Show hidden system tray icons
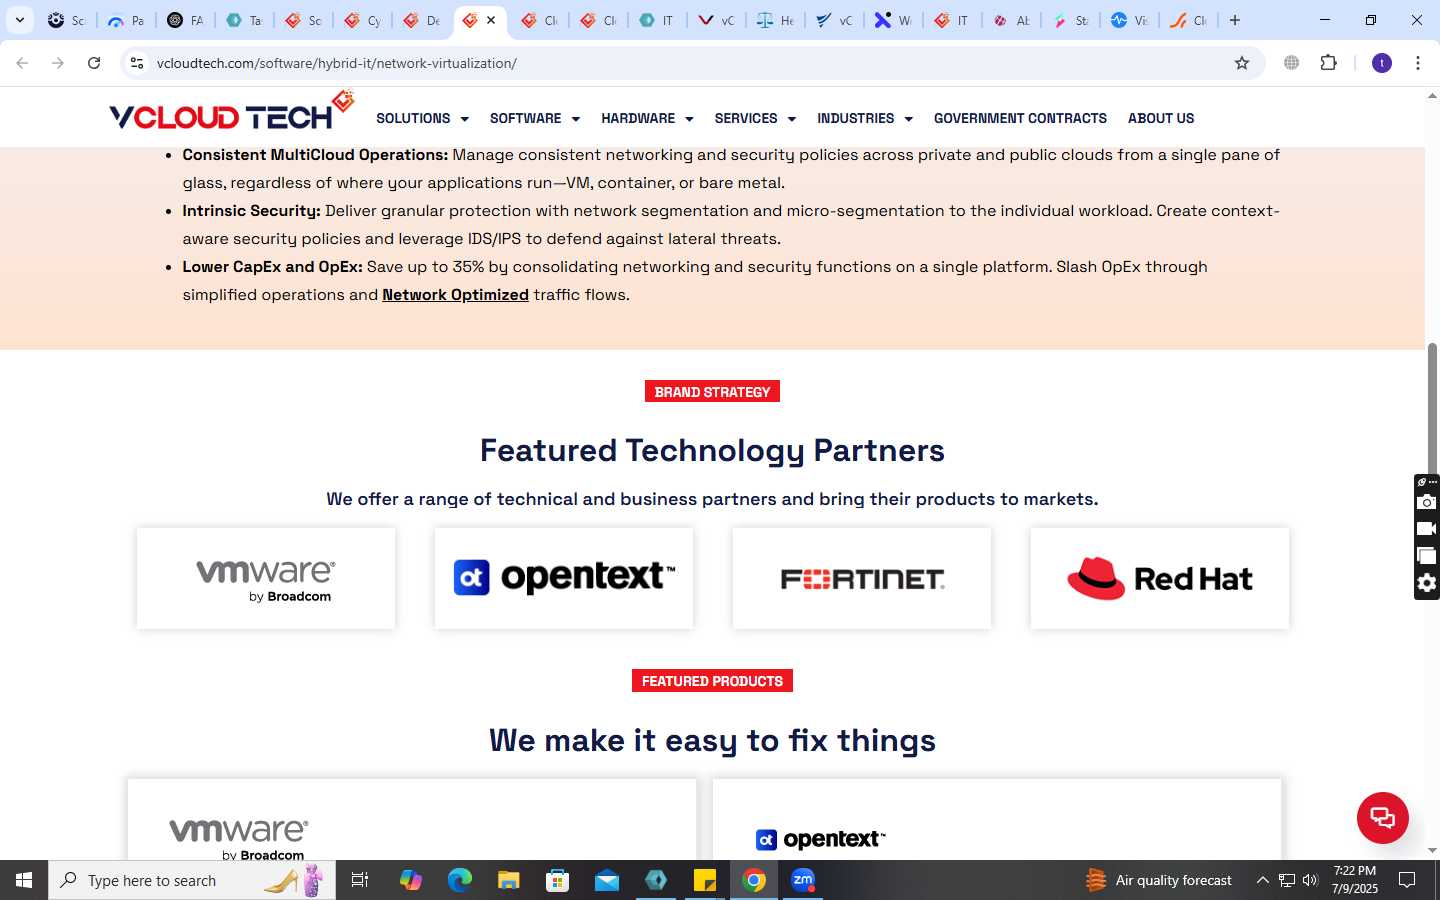The image size is (1440, 900). pyautogui.click(x=1263, y=880)
